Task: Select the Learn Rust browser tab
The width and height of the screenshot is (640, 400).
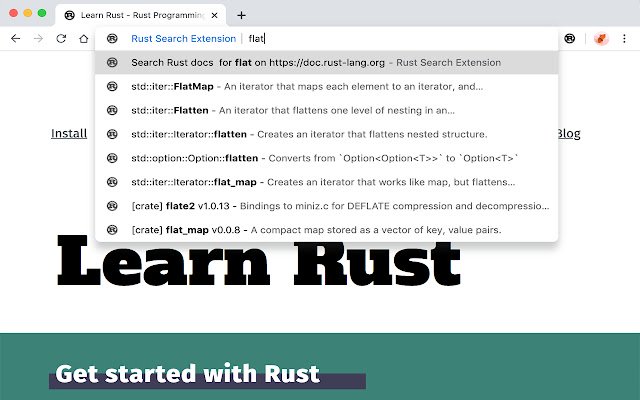Action: click(140, 15)
